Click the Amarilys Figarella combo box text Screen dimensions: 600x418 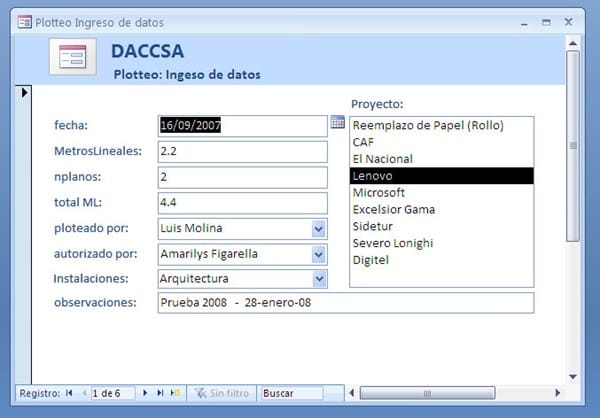[209, 254]
